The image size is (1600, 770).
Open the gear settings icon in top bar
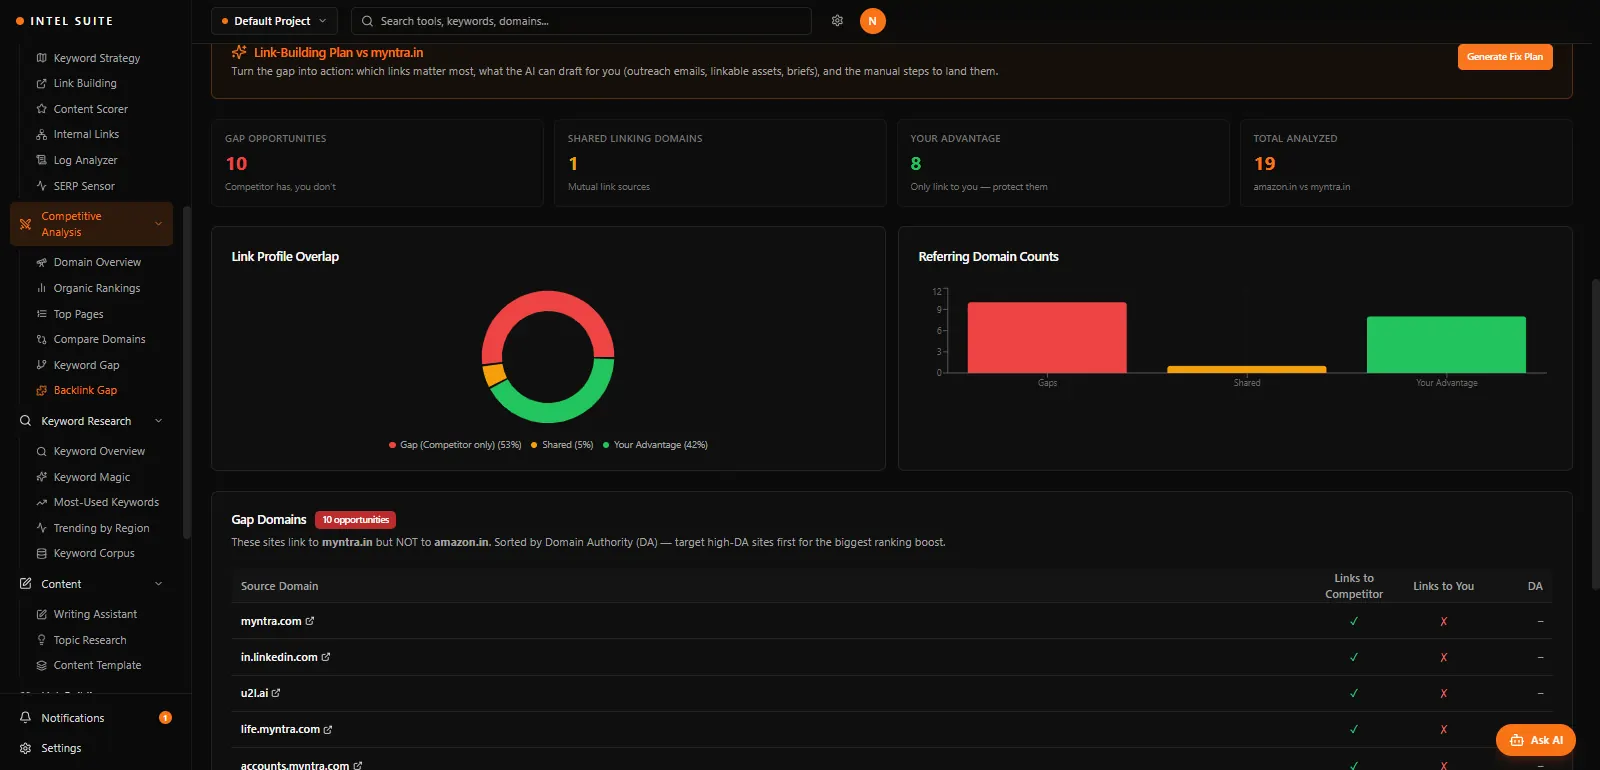[837, 21]
